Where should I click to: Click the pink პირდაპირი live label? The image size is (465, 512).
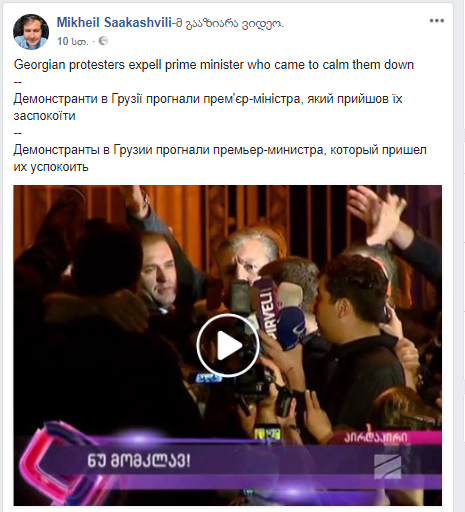(x=376, y=437)
